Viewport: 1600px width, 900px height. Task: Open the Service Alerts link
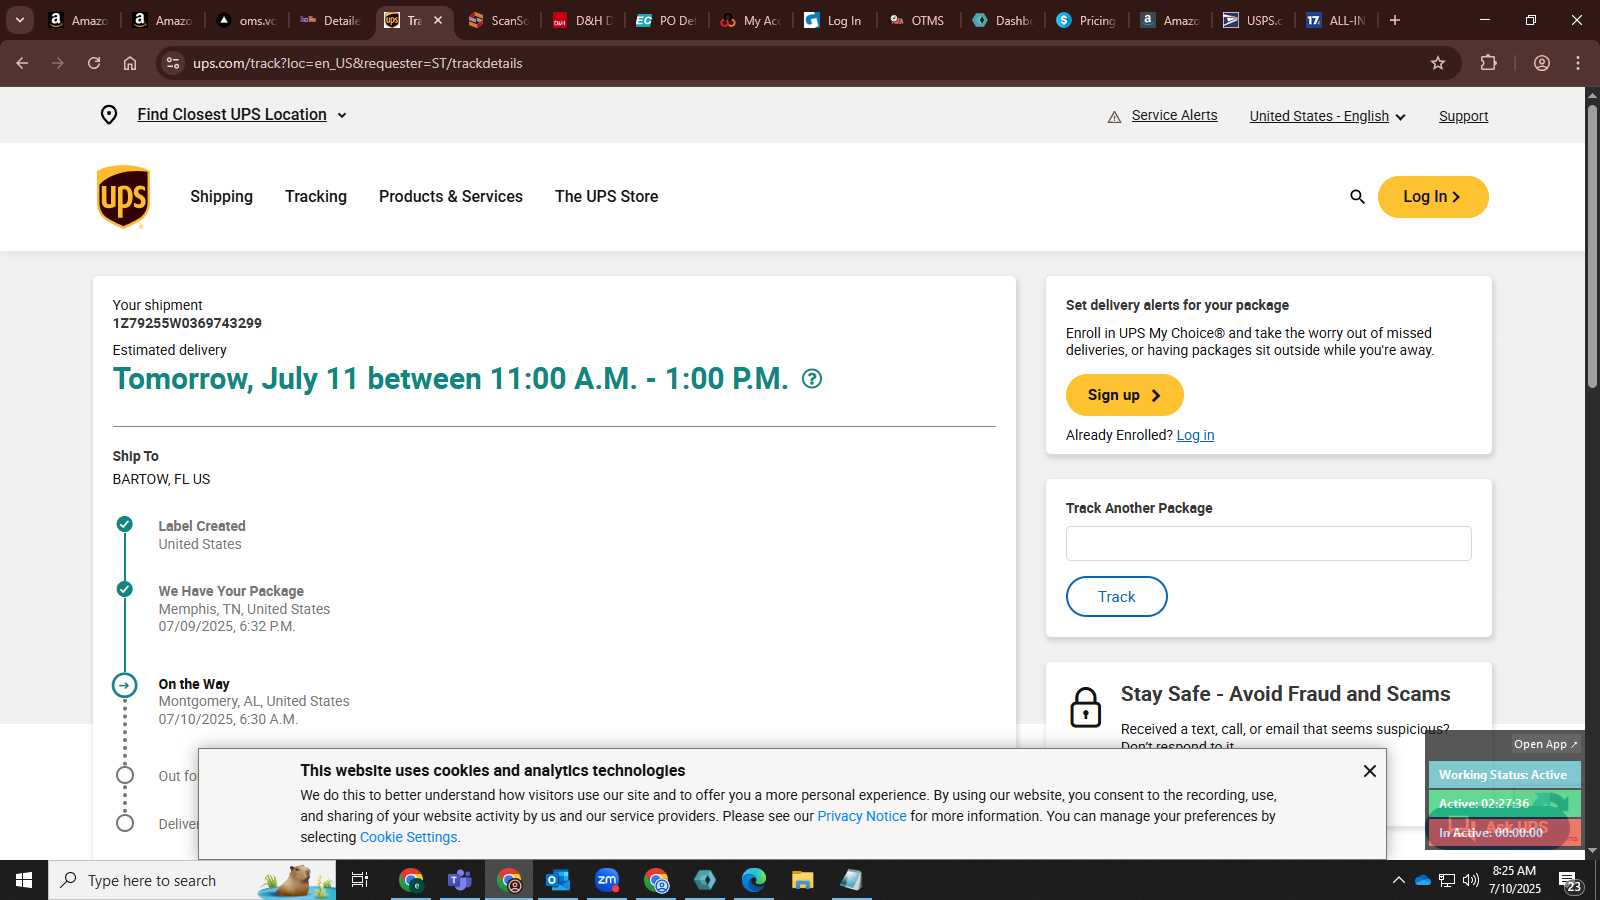tap(1174, 115)
